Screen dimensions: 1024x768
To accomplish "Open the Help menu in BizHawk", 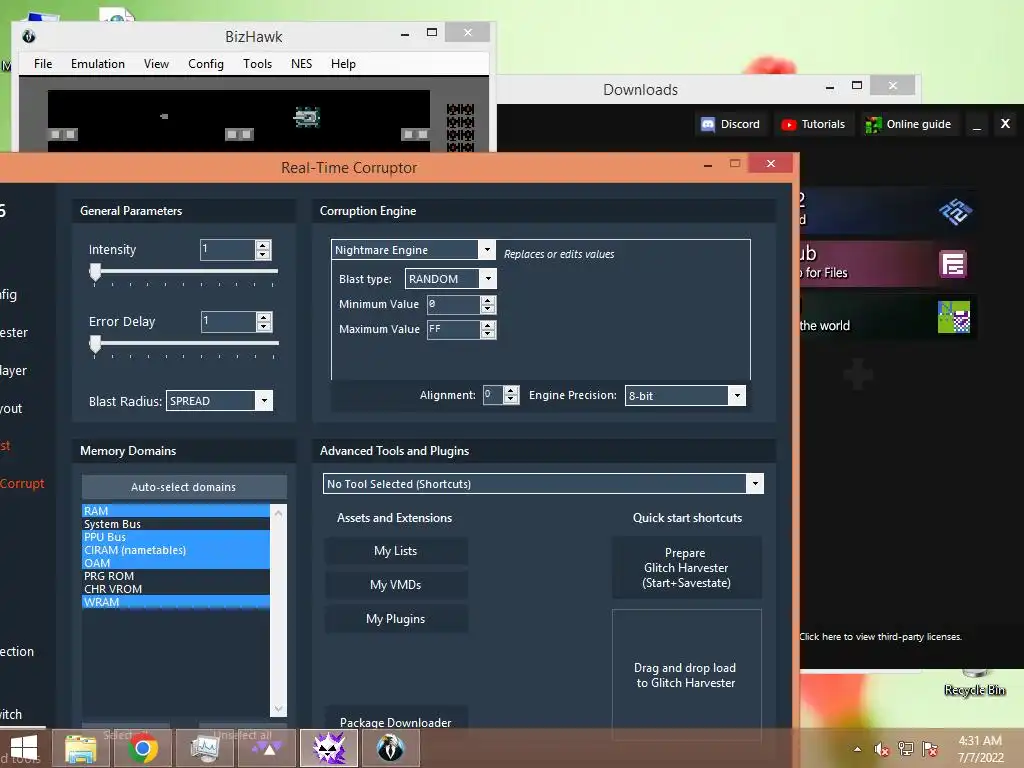I will pos(343,63).
